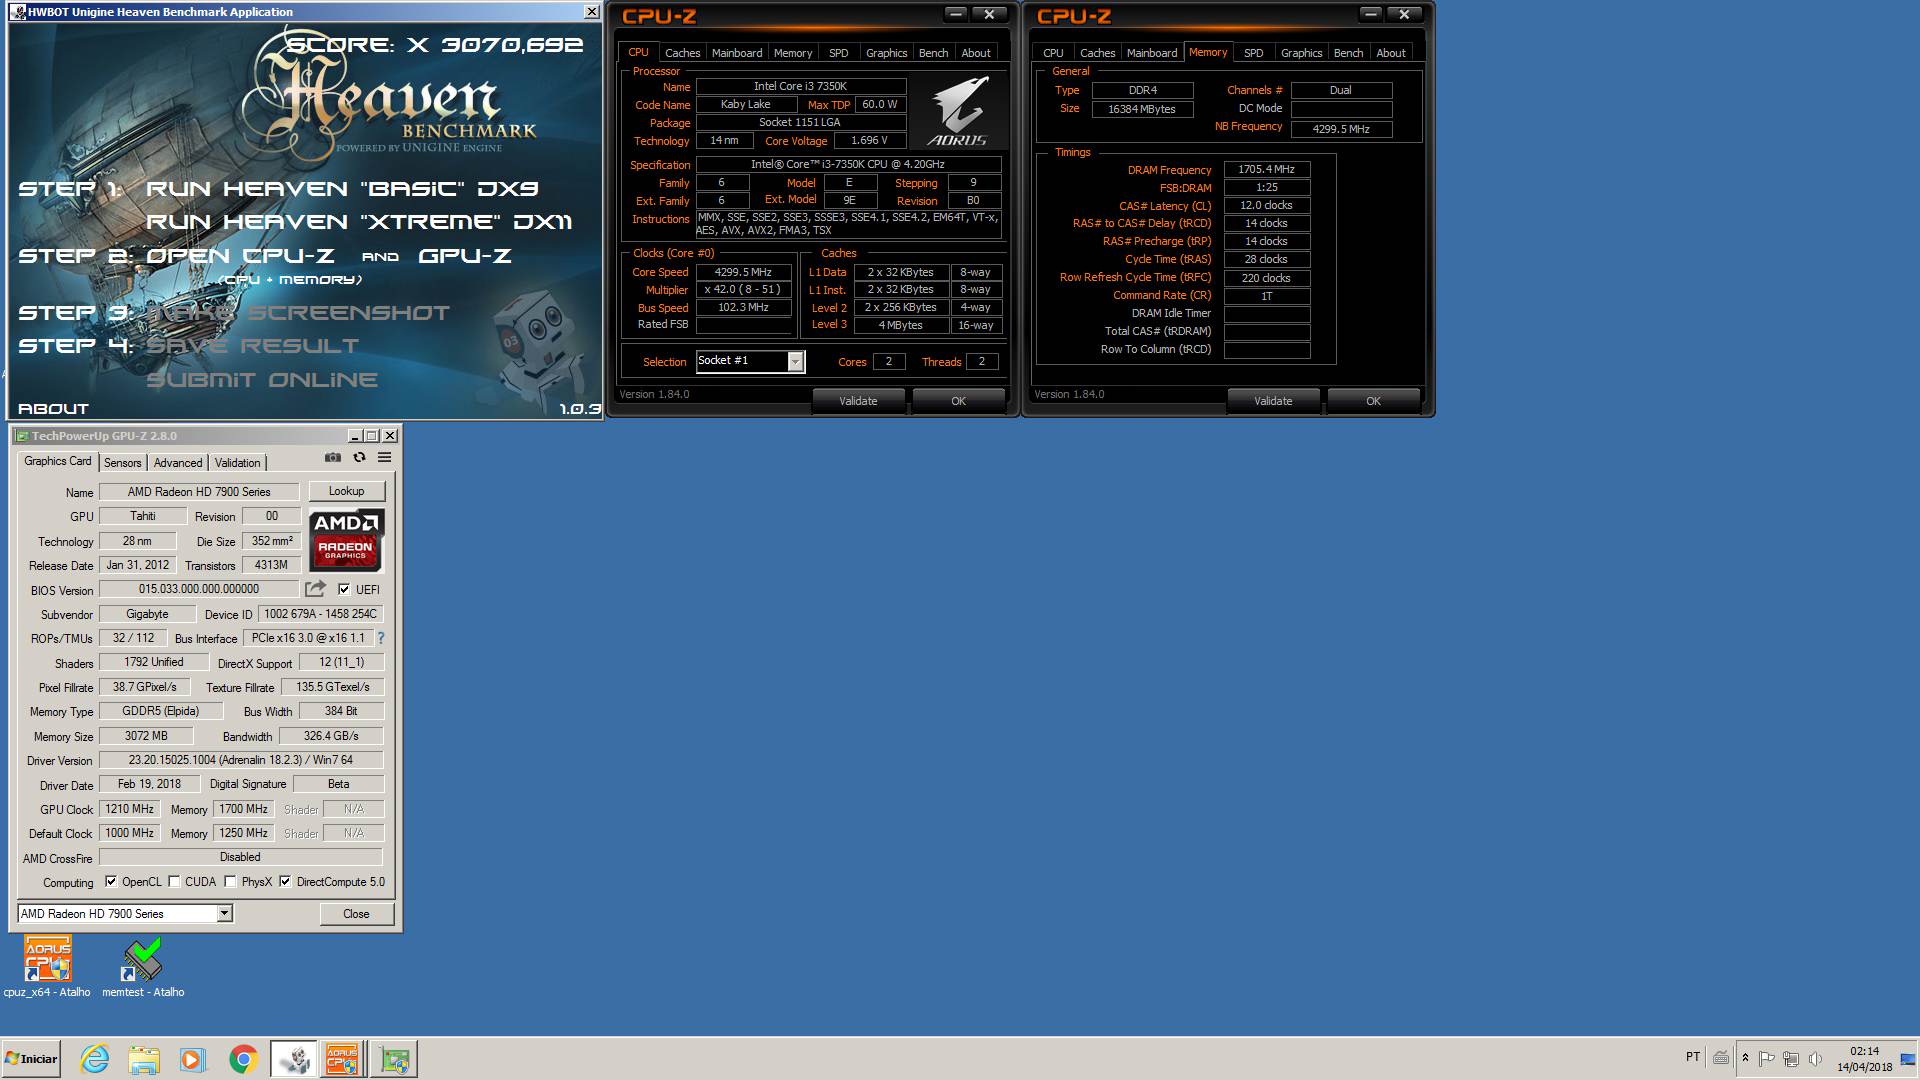Click the Iniciar start button

32,1059
